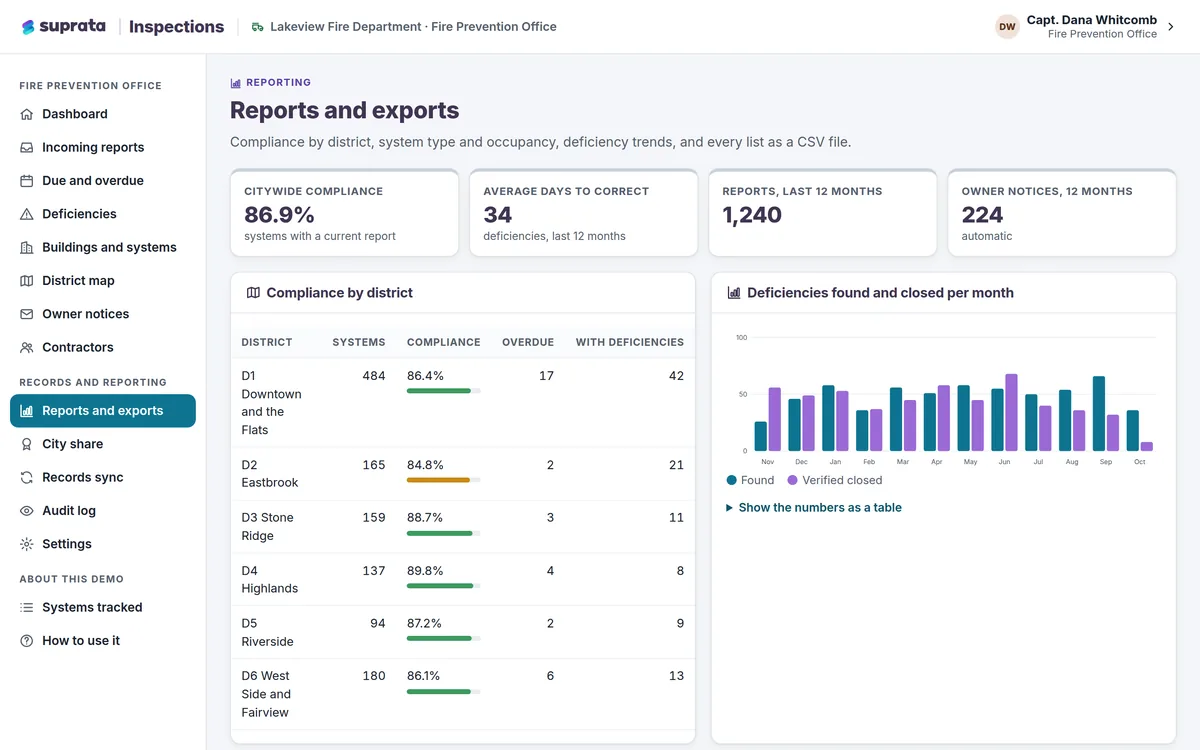Click the Records sync arrows icon

coord(27,477)
